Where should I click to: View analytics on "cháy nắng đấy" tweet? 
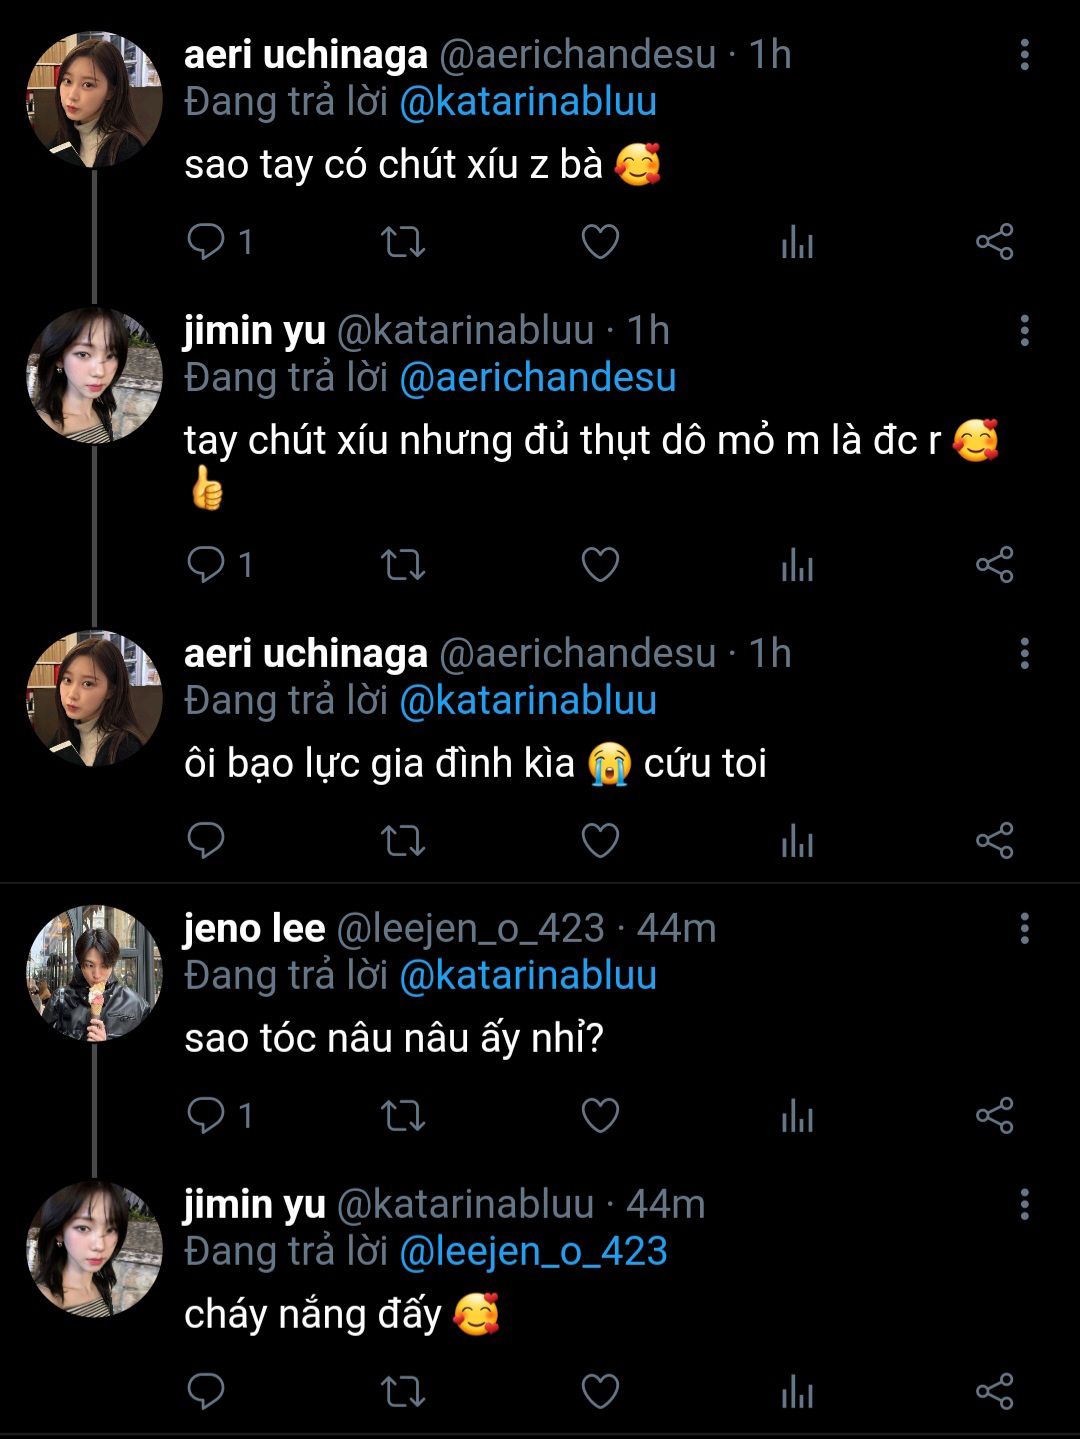[797, 1391]
